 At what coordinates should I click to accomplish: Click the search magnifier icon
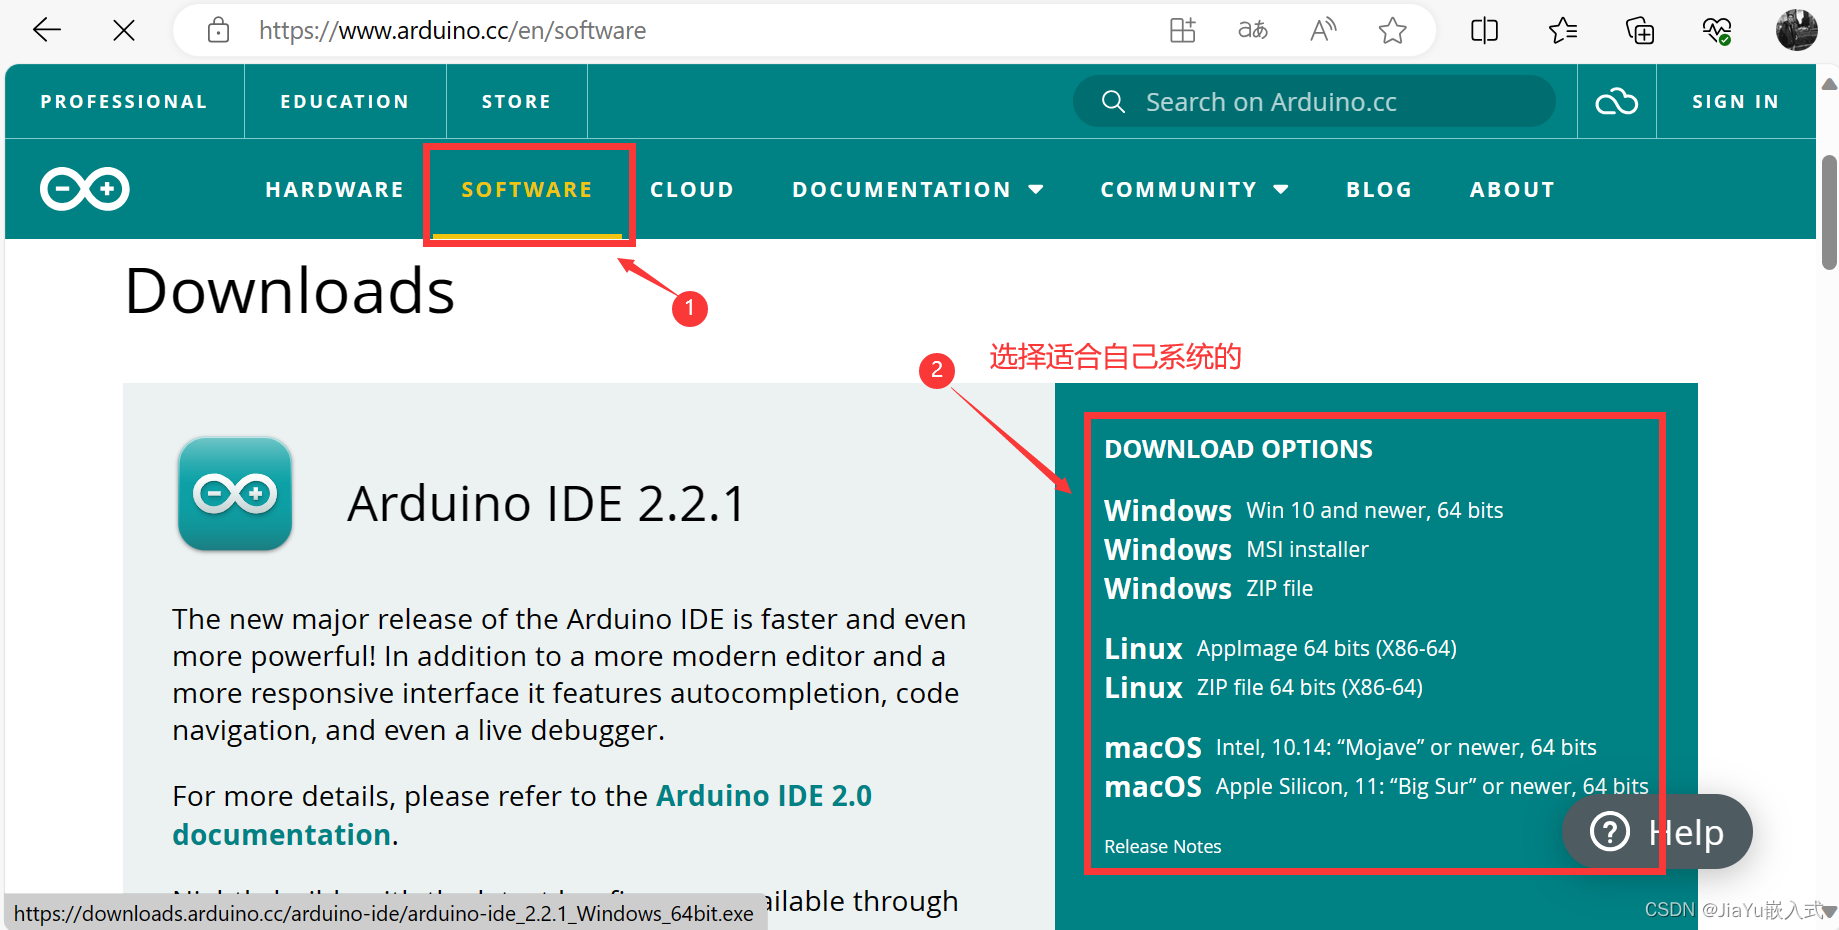pos(1113,101)
